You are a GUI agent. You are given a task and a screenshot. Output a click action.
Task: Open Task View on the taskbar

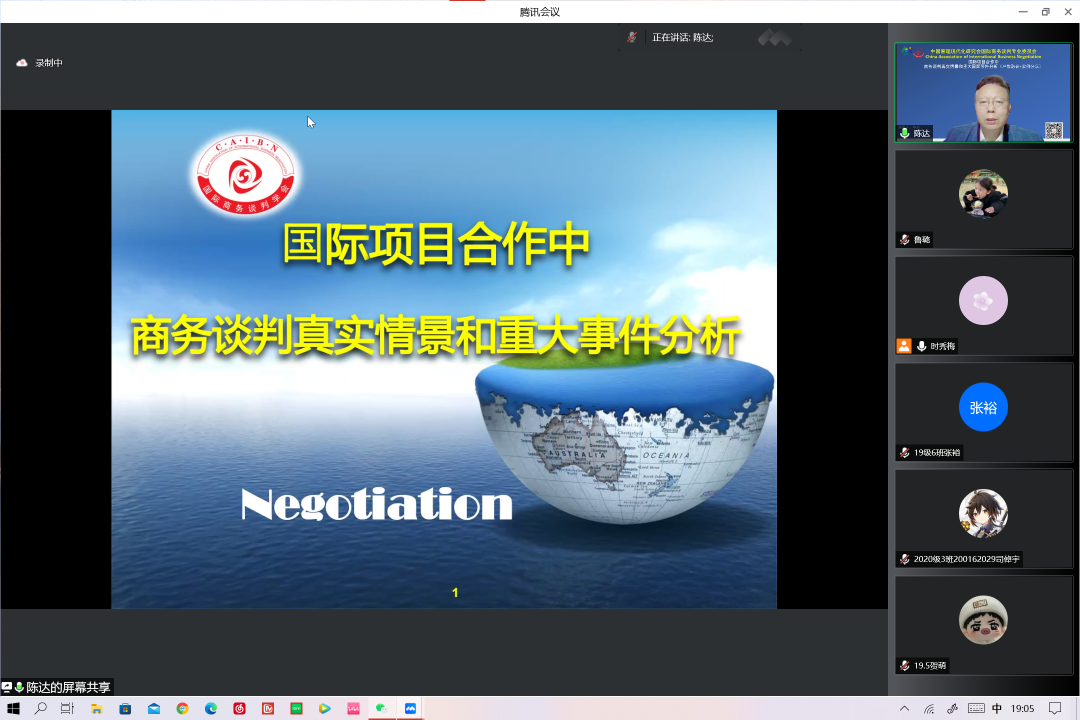67,709
